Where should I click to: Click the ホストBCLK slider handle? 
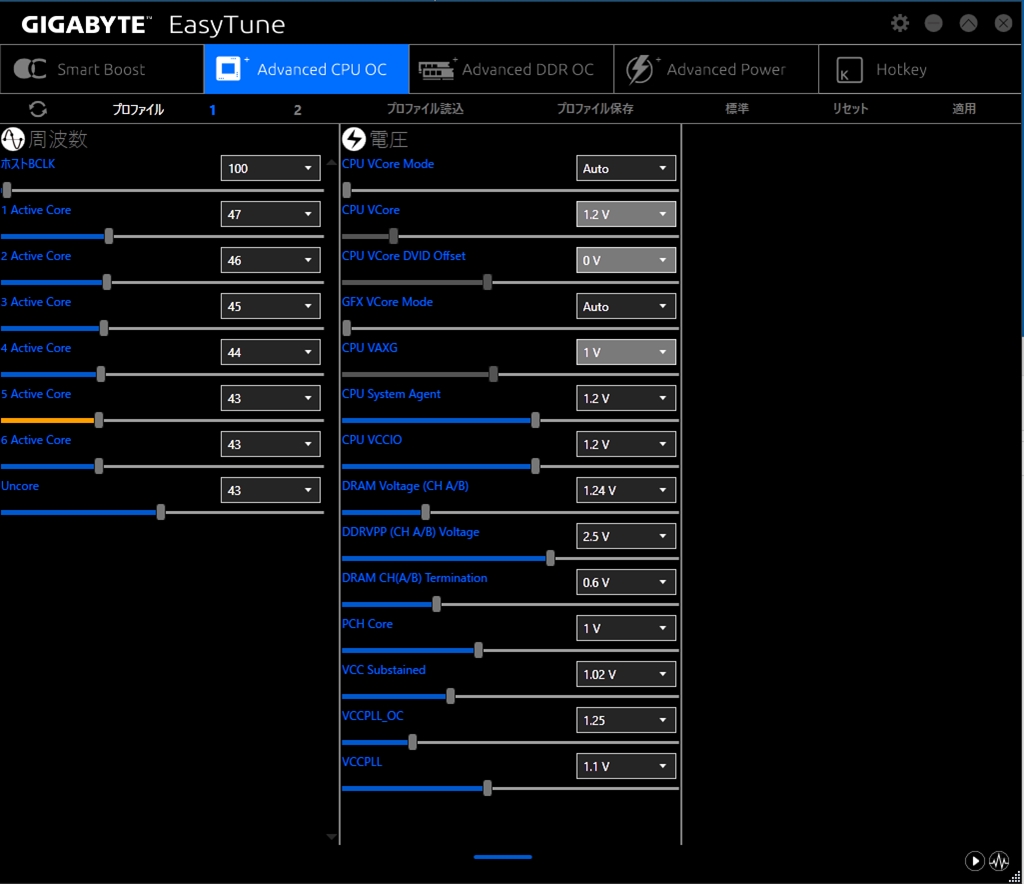(x=7, y=190)
